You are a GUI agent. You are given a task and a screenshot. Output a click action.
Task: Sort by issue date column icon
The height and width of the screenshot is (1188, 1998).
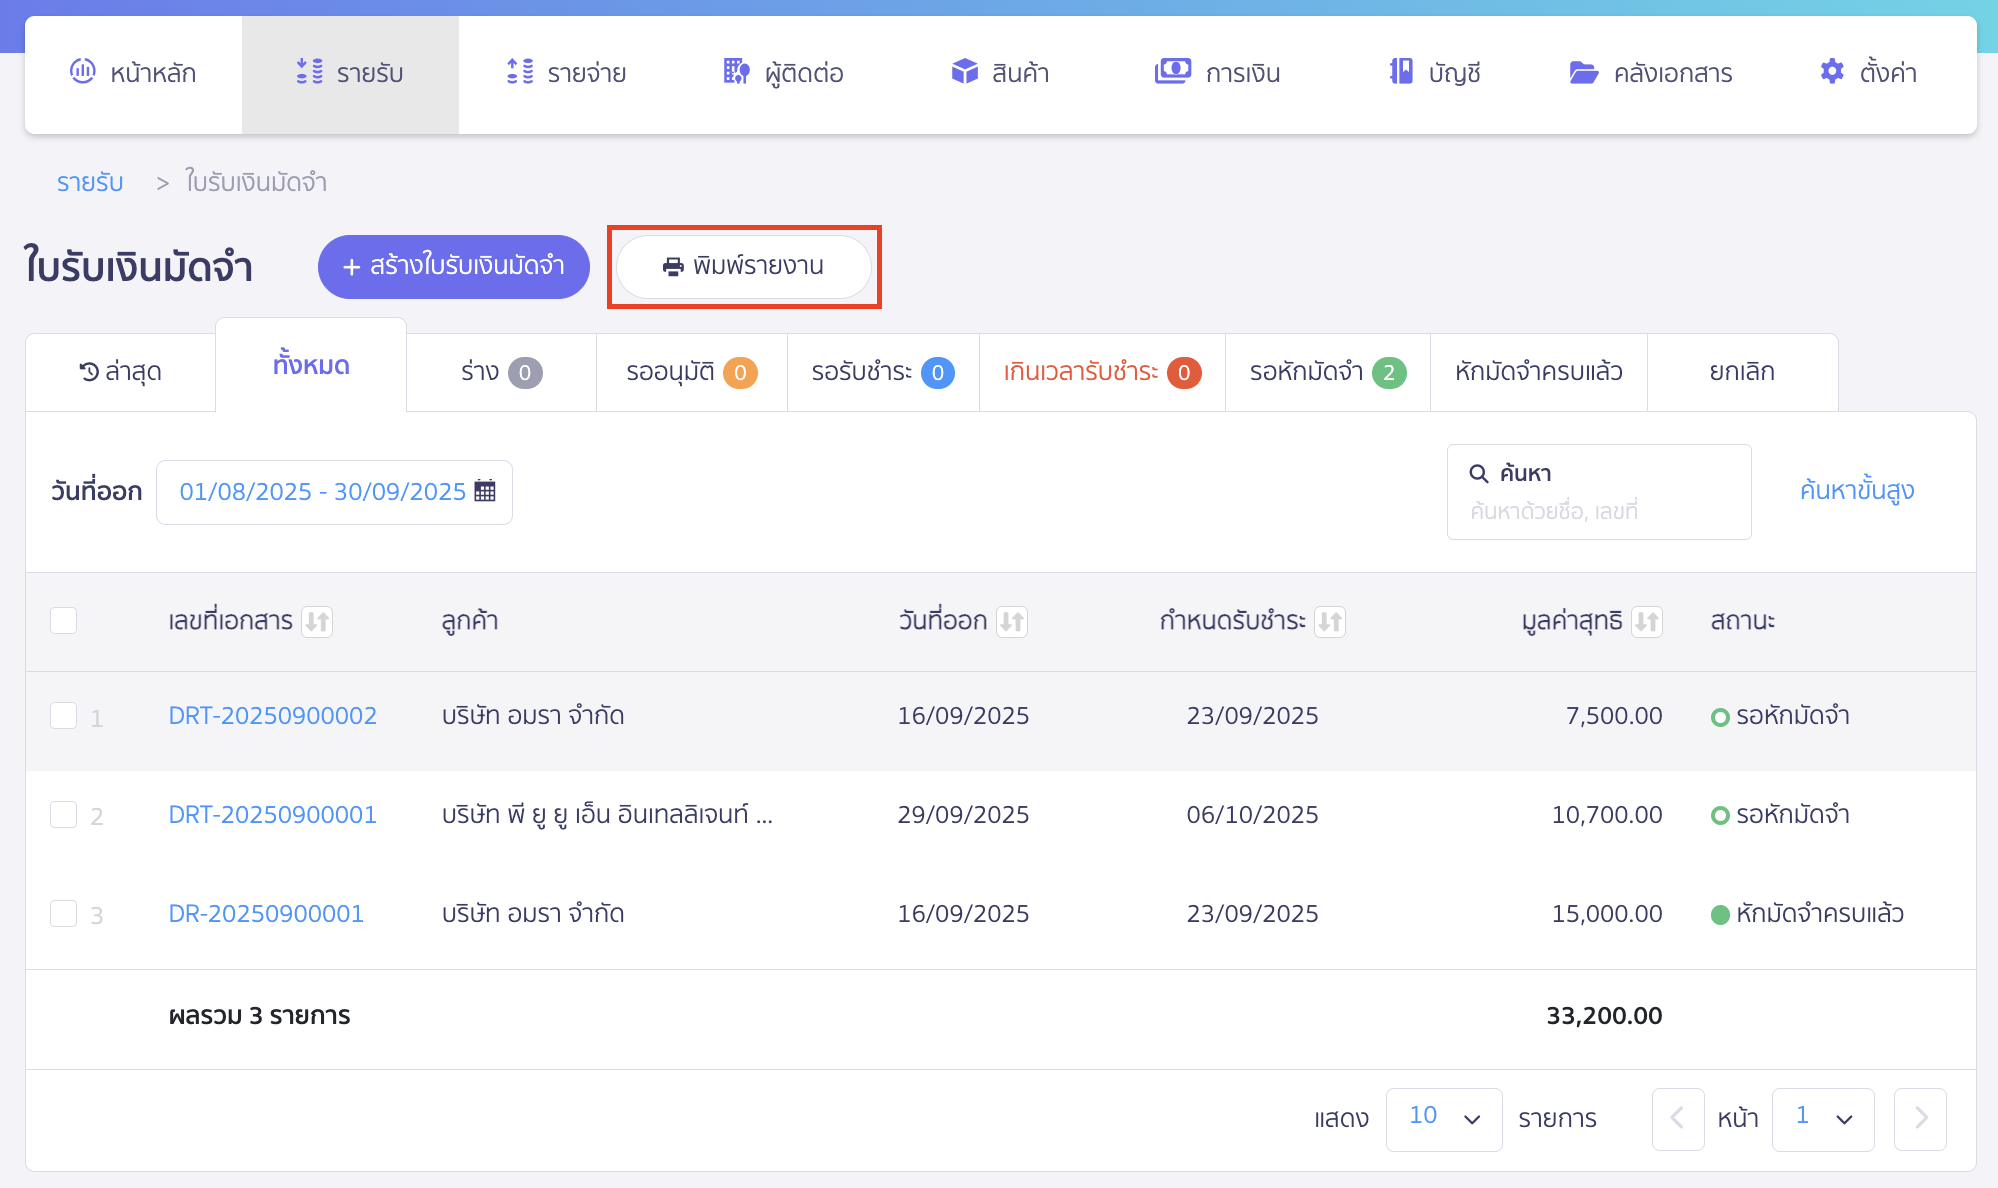click(1012, 622)
